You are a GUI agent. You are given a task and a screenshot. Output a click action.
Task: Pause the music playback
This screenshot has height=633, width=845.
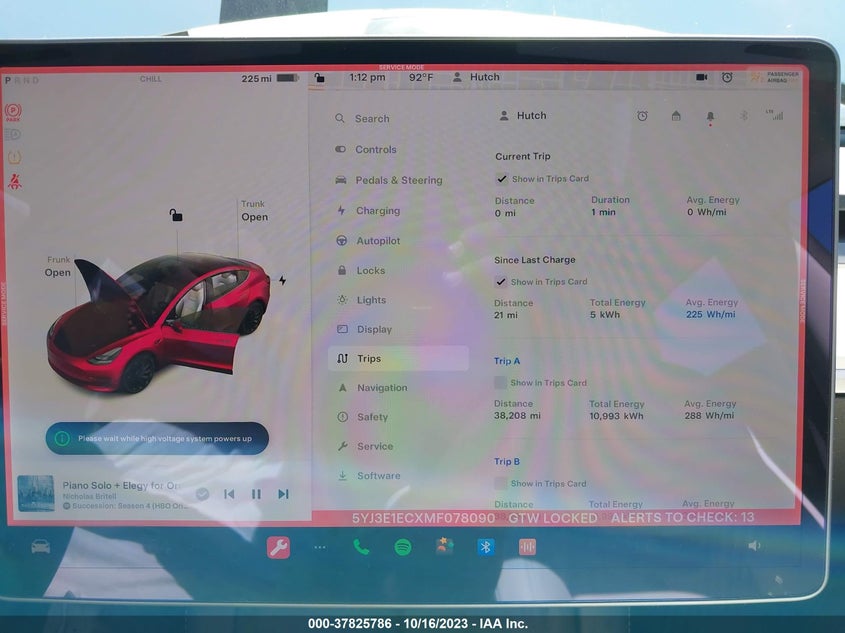(256, 494)
